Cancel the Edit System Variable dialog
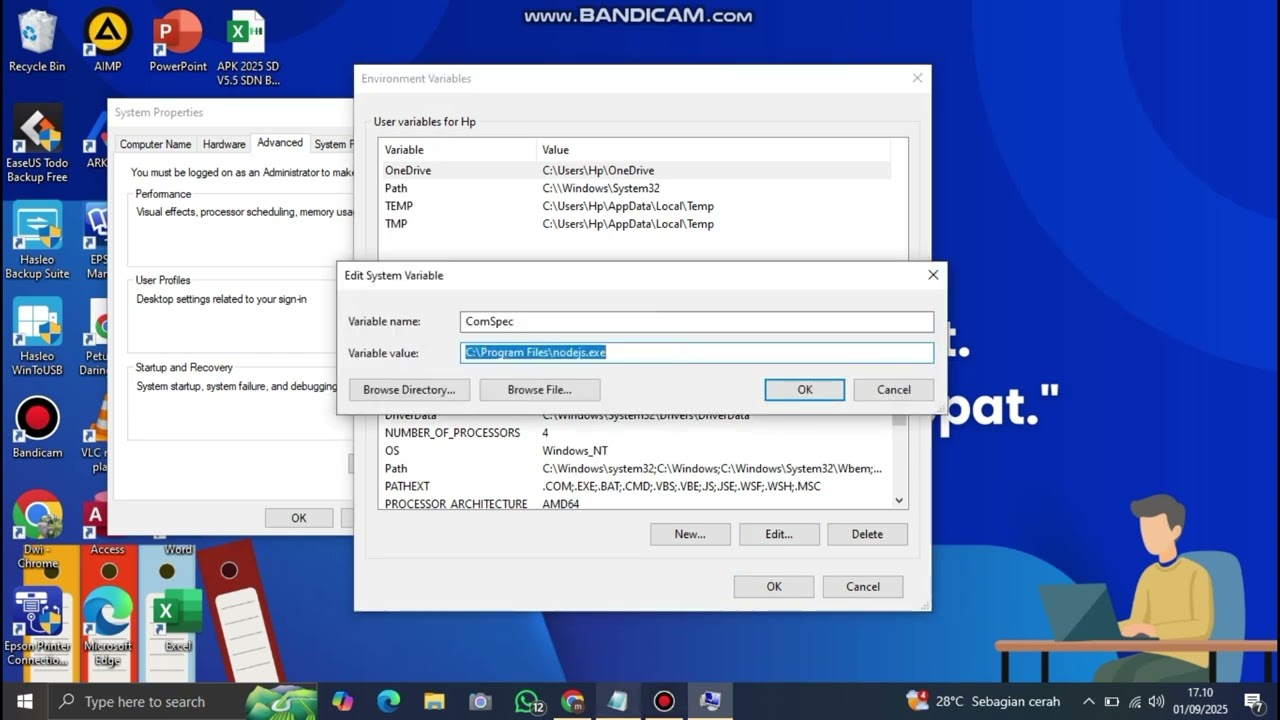The width and height of the screenshot is (1280, 720). [x=894, y=390]
